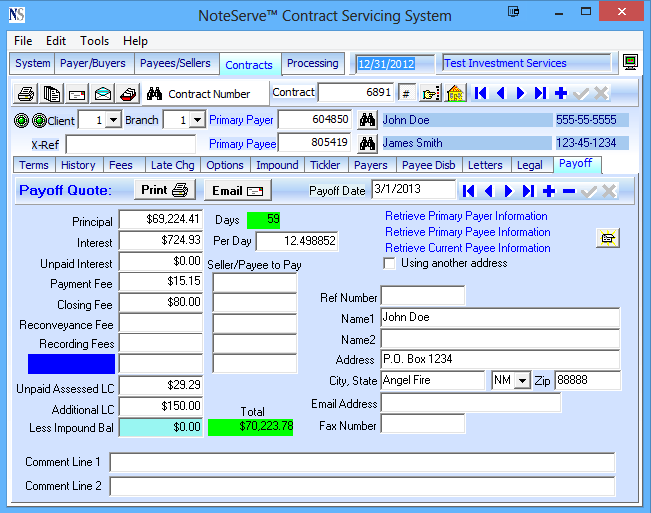This screenshot has width=651, height=513.
Task: Click the printer icon in contract toolbar
Action: pos(26,94)
